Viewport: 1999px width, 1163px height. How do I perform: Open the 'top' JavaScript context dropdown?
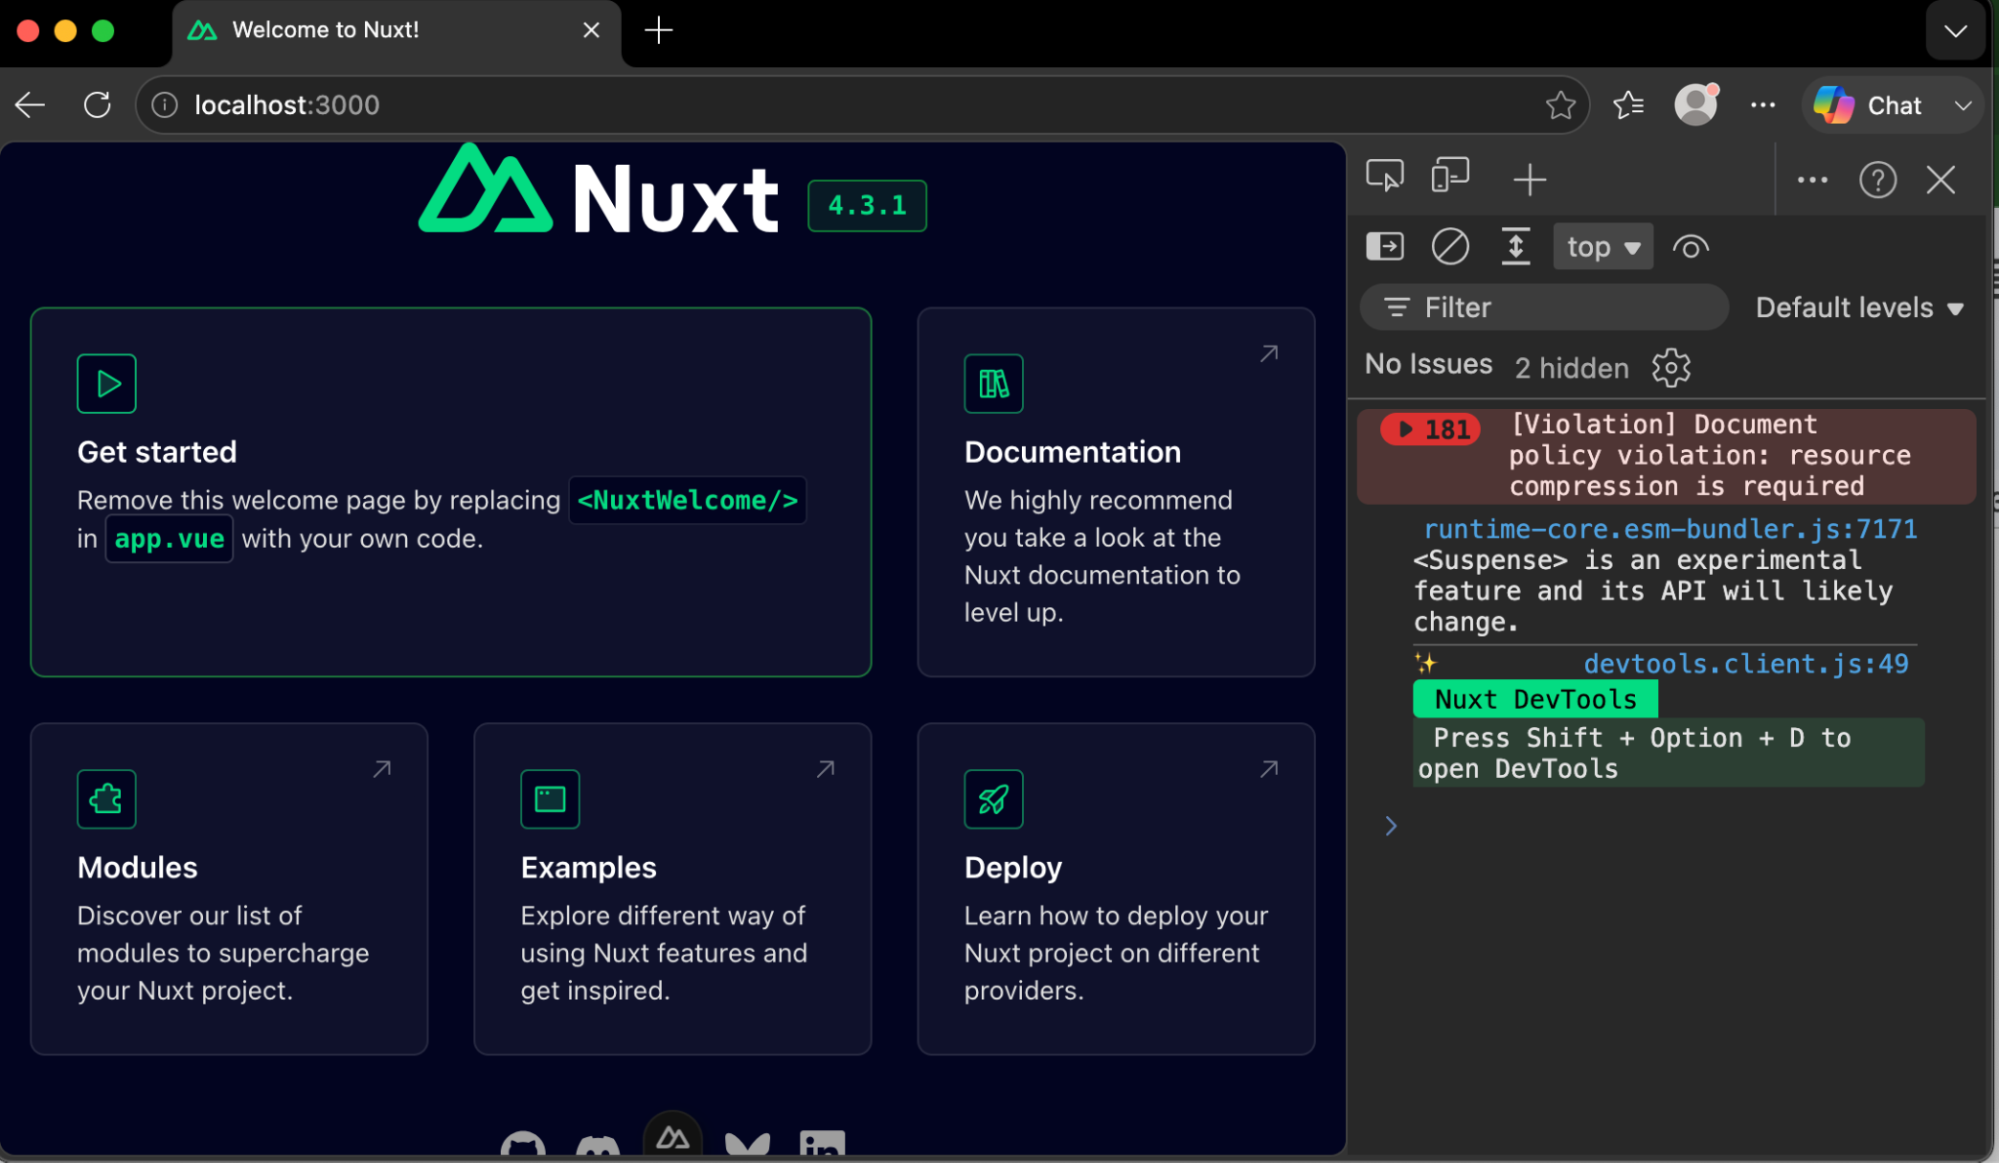[1603, 247]
